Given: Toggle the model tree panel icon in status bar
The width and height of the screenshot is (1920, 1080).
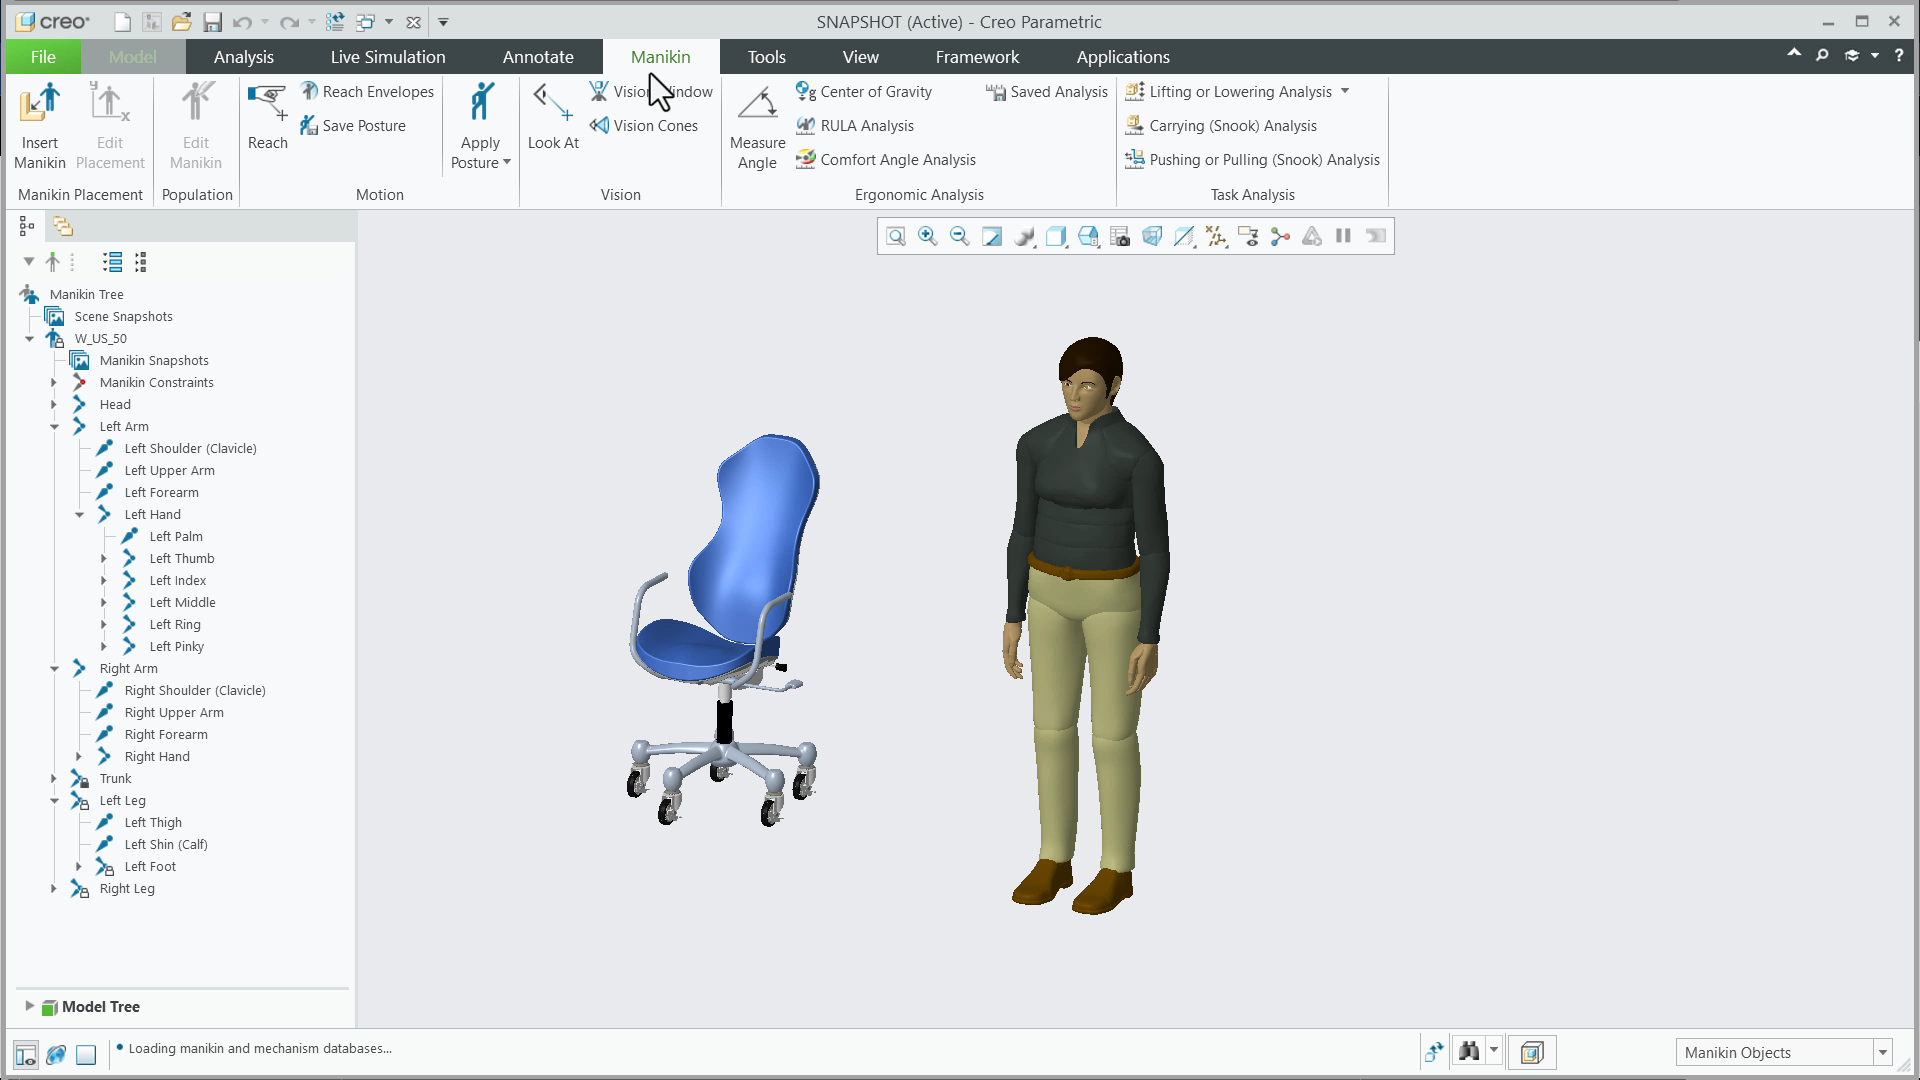Looking at the screenshot, I should tap(26, 1055).
